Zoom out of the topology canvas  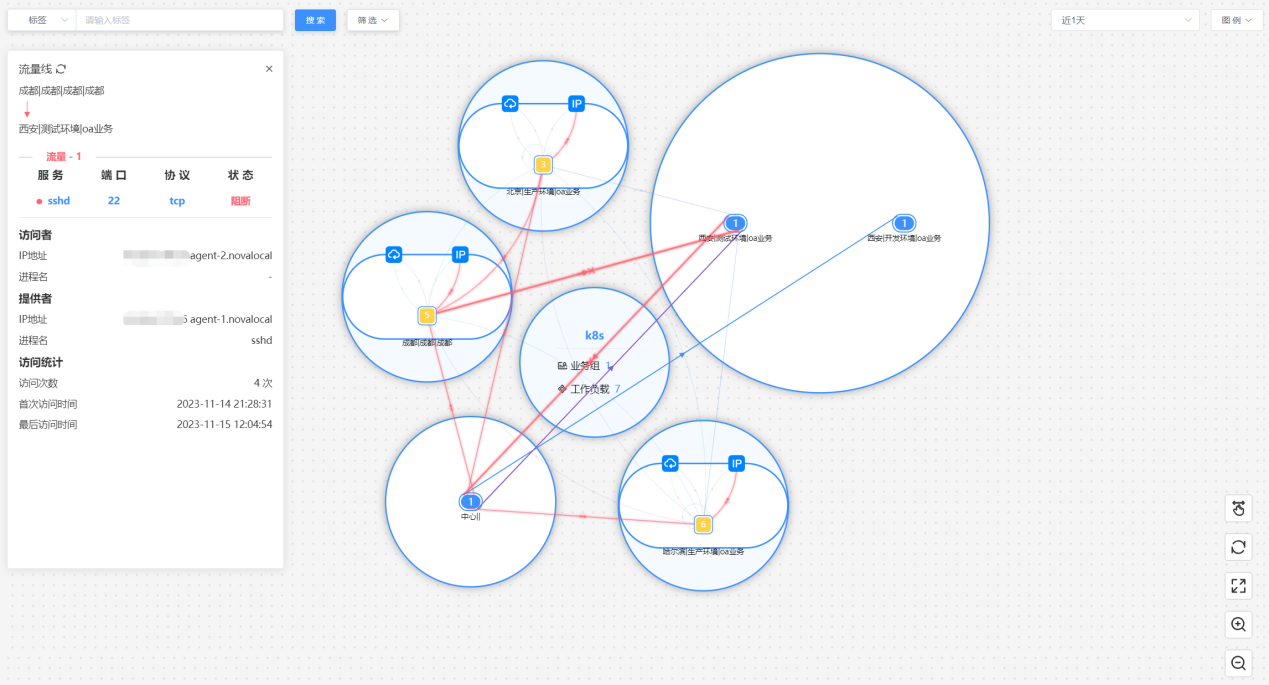point(1238,663)
